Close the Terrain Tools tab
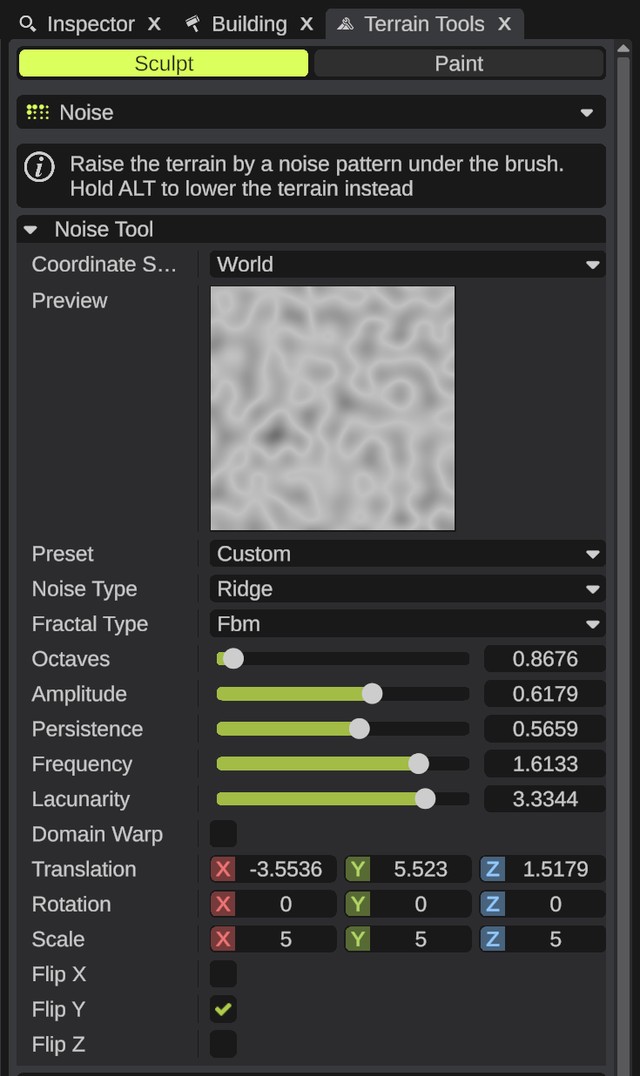 504,24
